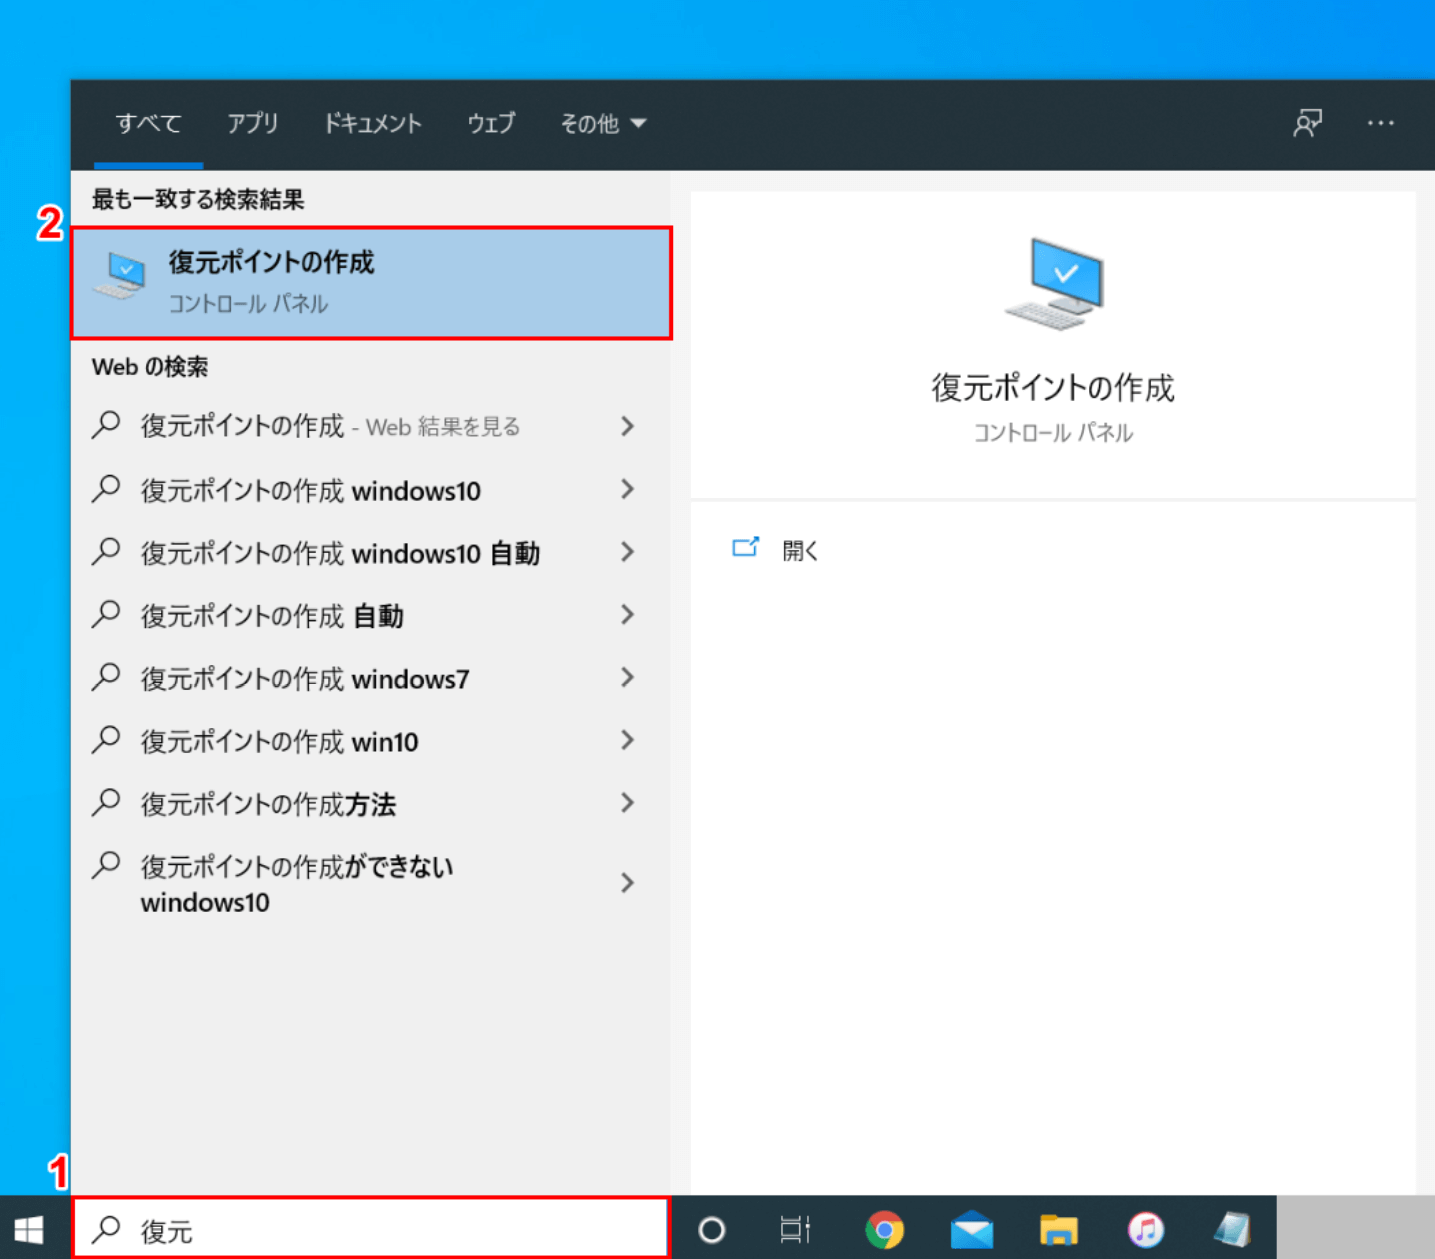
Task: Select the ウェブ filter tab
Action: pos(491,123)
